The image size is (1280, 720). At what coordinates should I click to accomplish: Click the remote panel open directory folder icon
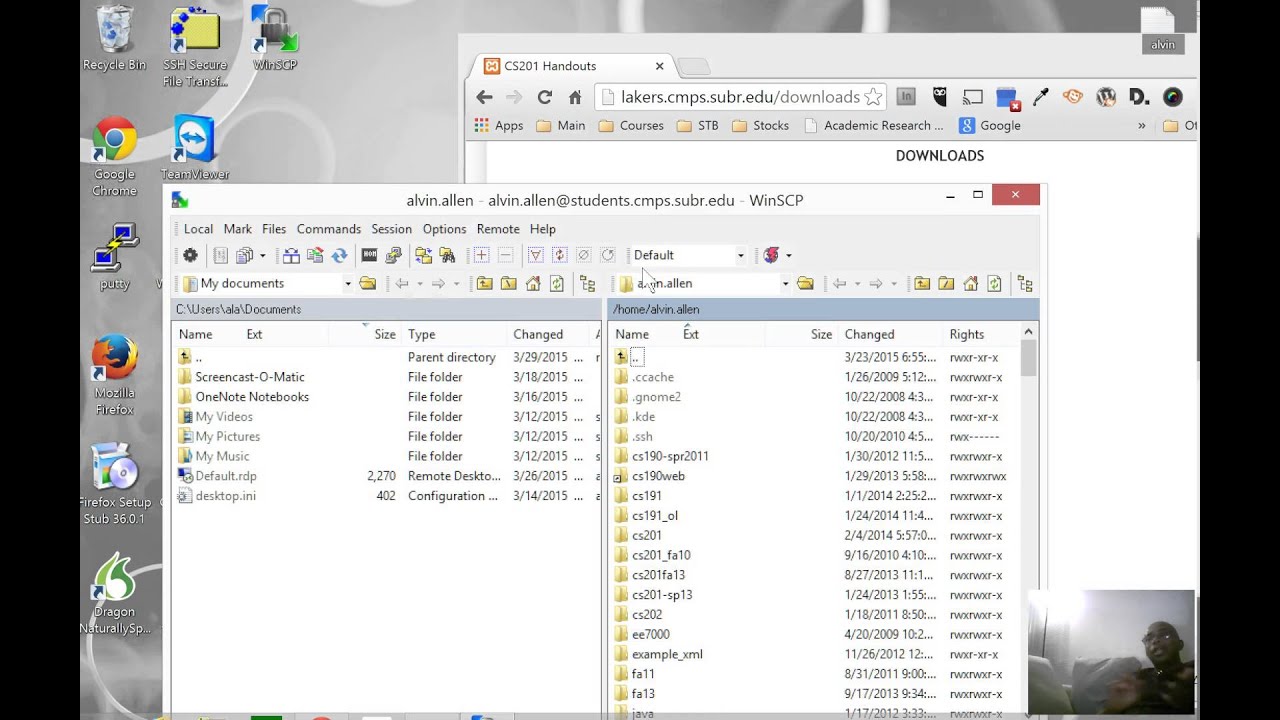click(805, 284)
